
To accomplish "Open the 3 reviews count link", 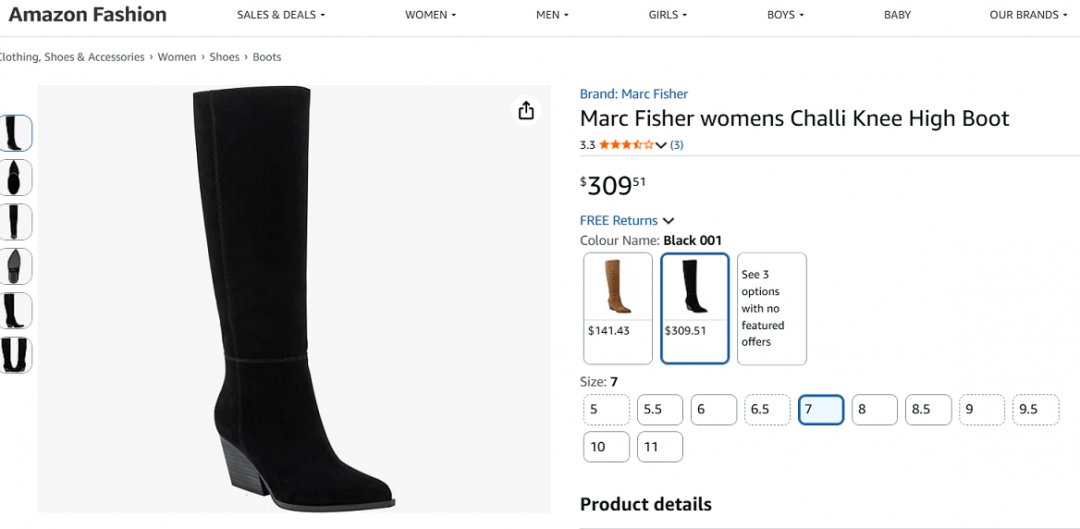I will click(x=677, y=145).
